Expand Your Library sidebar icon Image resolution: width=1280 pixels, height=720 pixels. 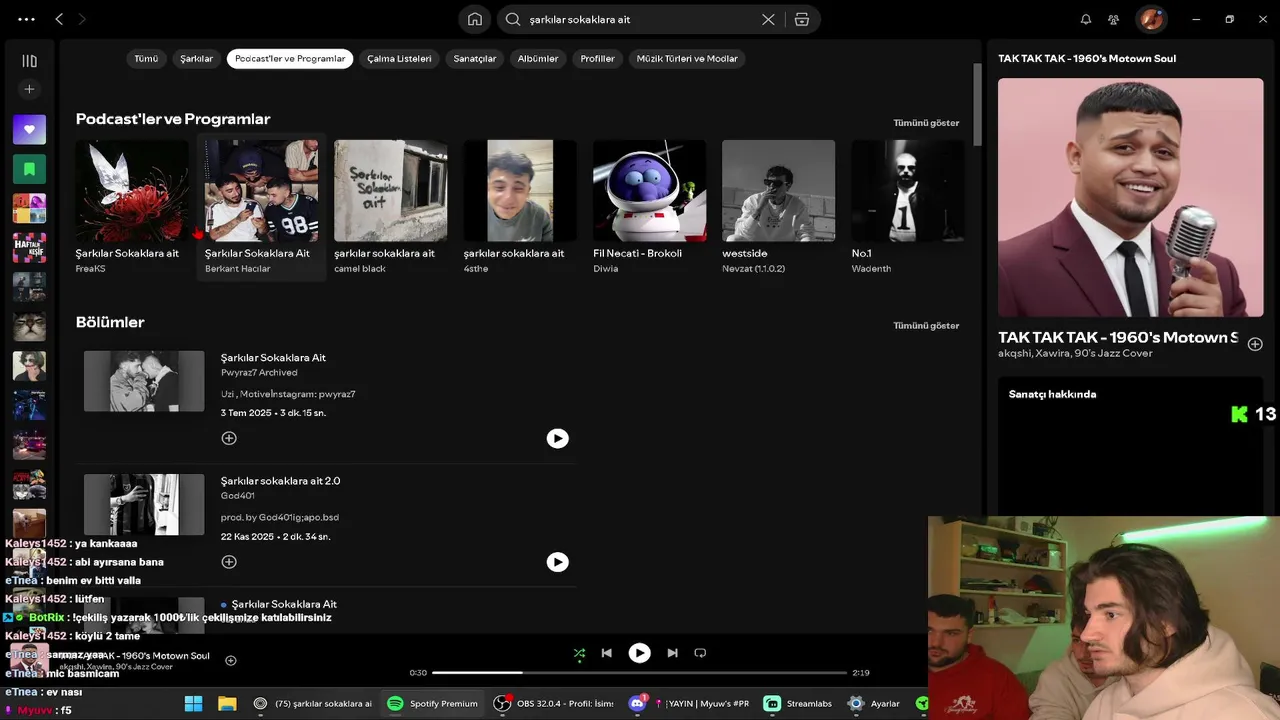[29, 61]
